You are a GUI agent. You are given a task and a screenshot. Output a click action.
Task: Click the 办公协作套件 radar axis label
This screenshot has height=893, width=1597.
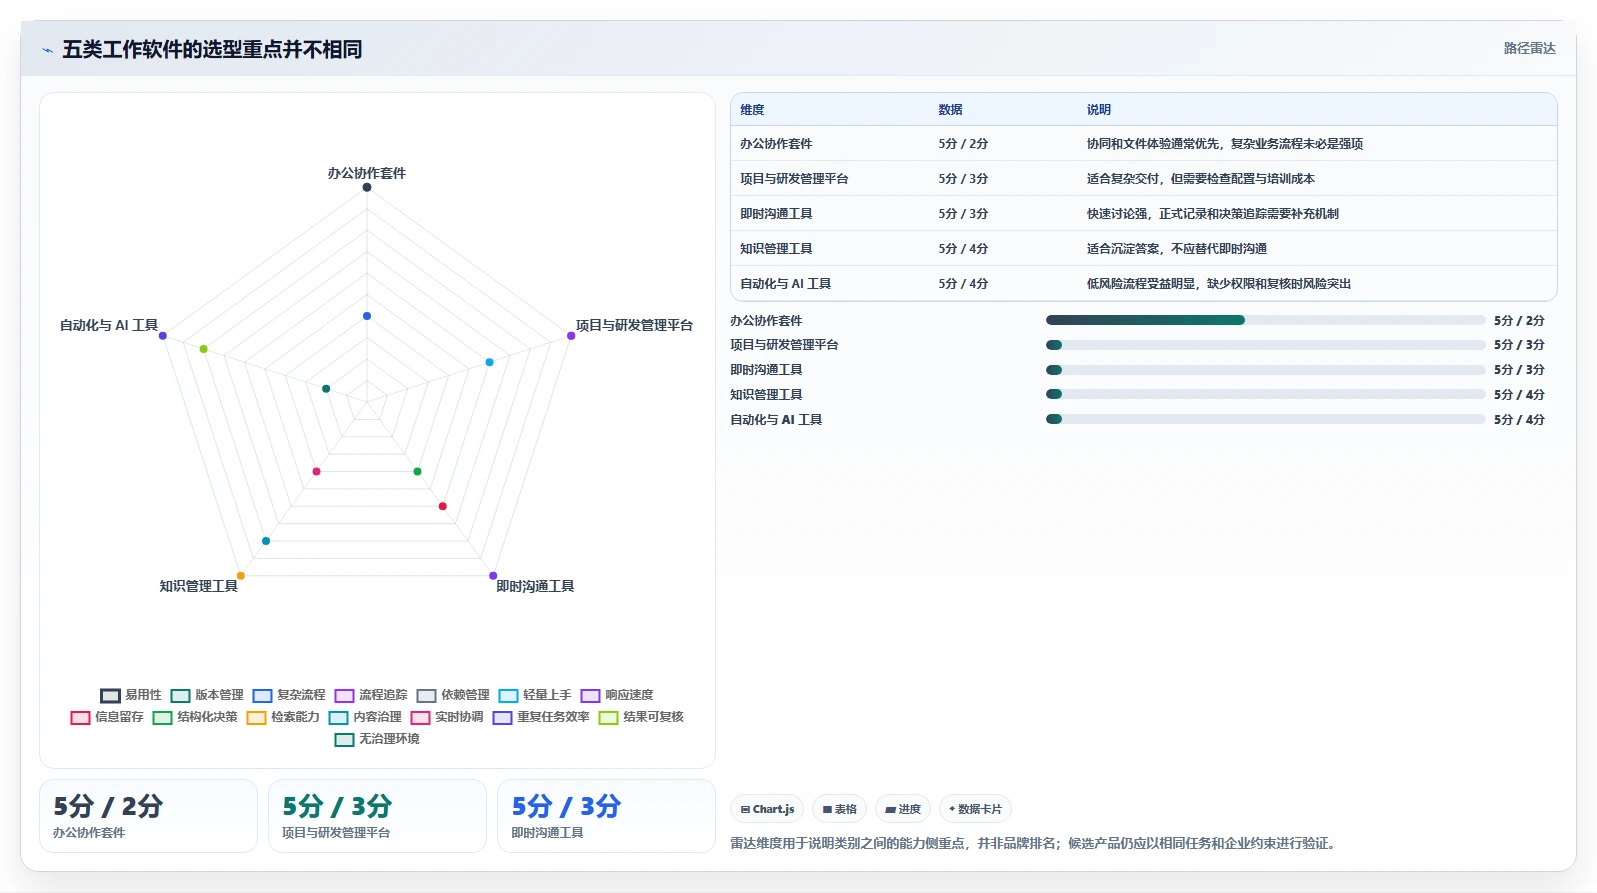(367, 173)
